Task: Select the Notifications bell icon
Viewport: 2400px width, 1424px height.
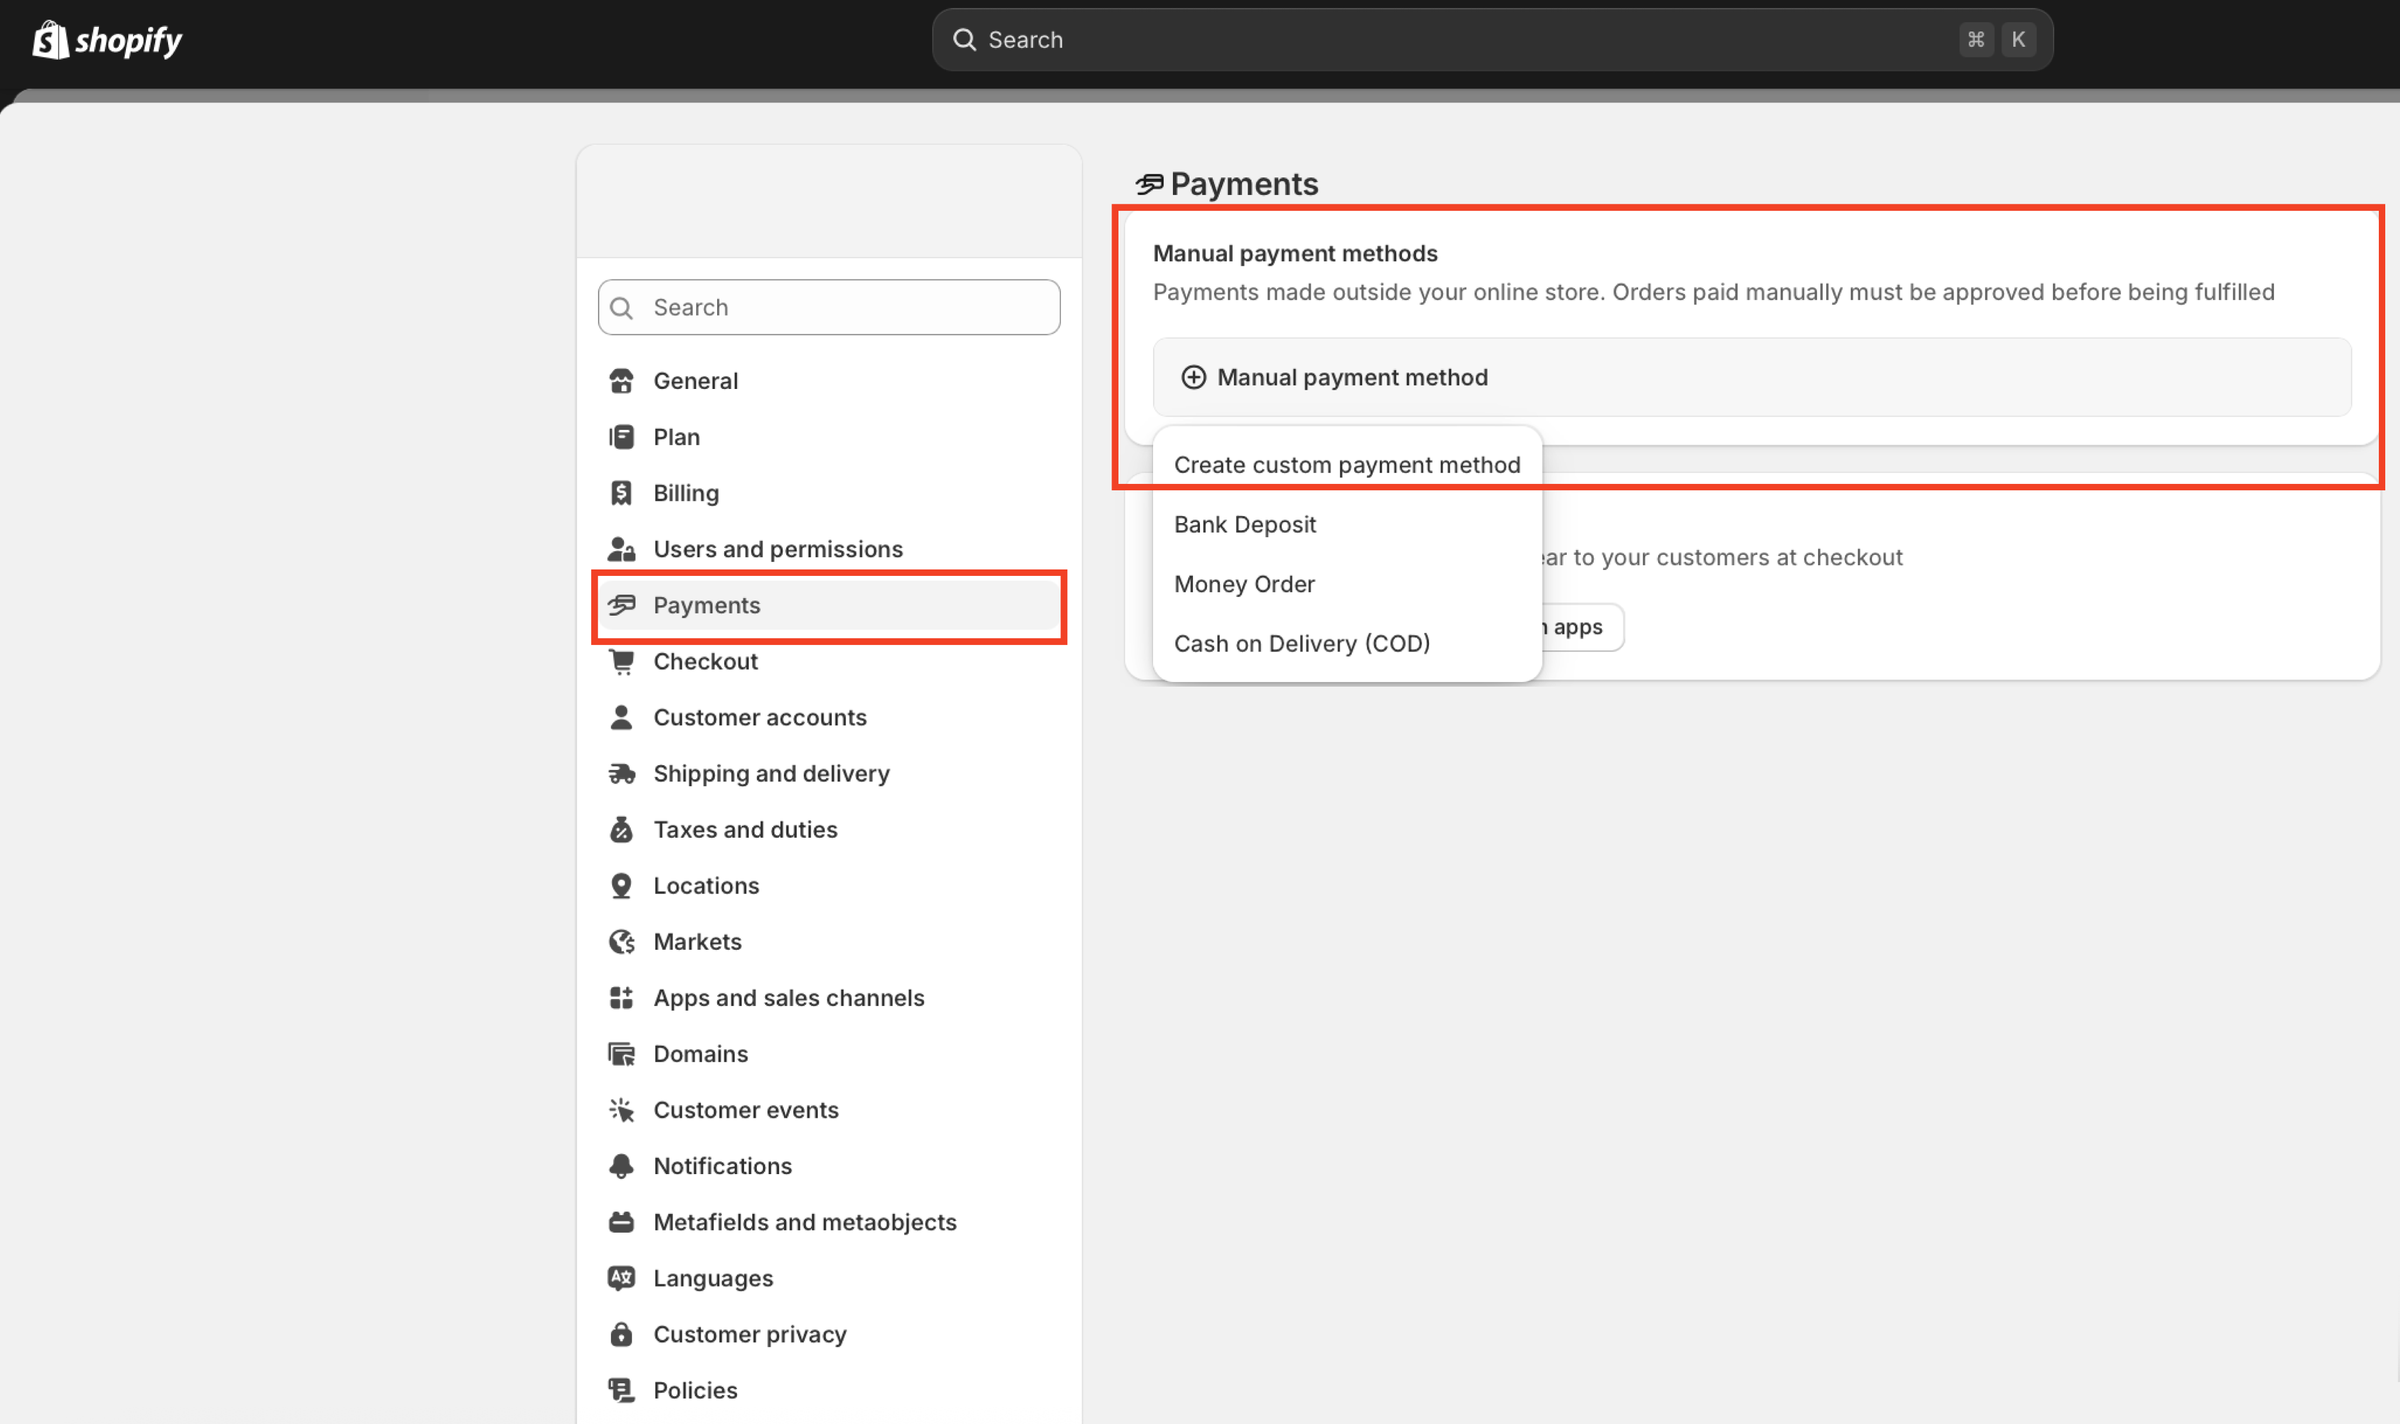Action: click(x=621, y=1165)
